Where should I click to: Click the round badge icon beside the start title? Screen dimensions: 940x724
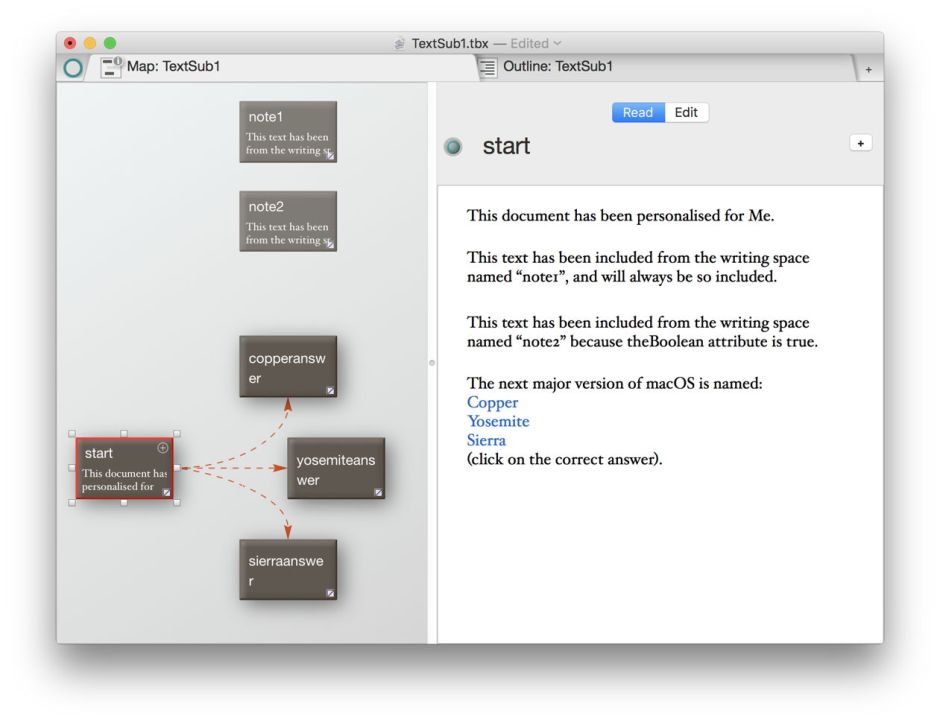coord(453,147)
